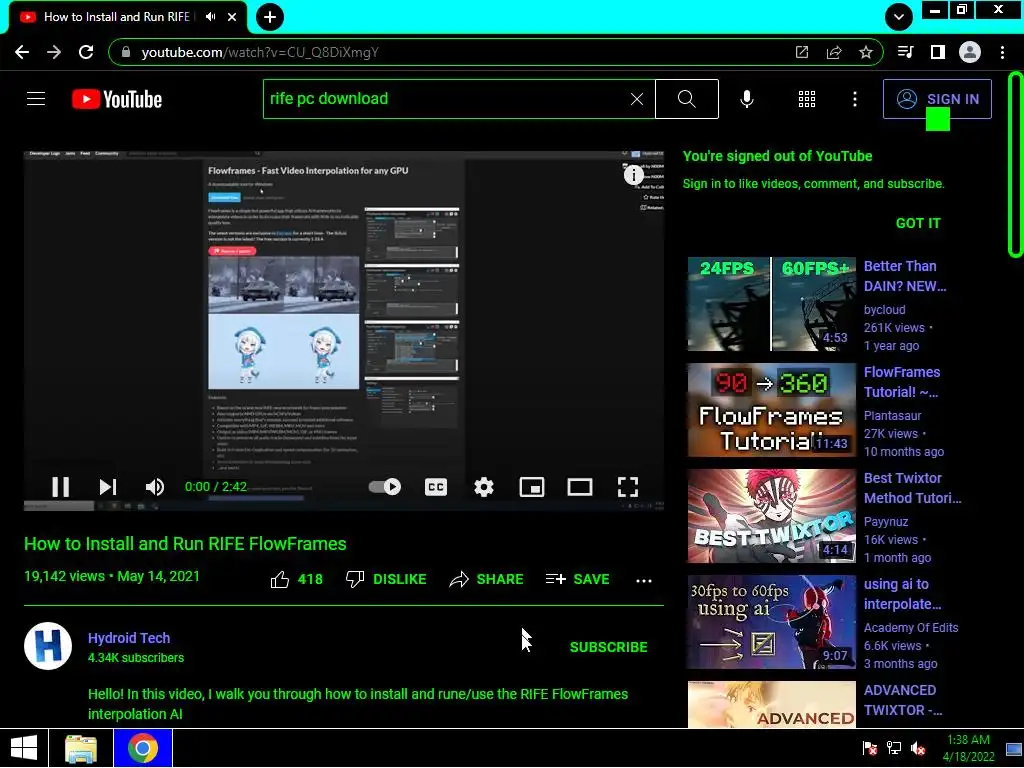
Task: Open the network tray icon
Action: point(894,748)
